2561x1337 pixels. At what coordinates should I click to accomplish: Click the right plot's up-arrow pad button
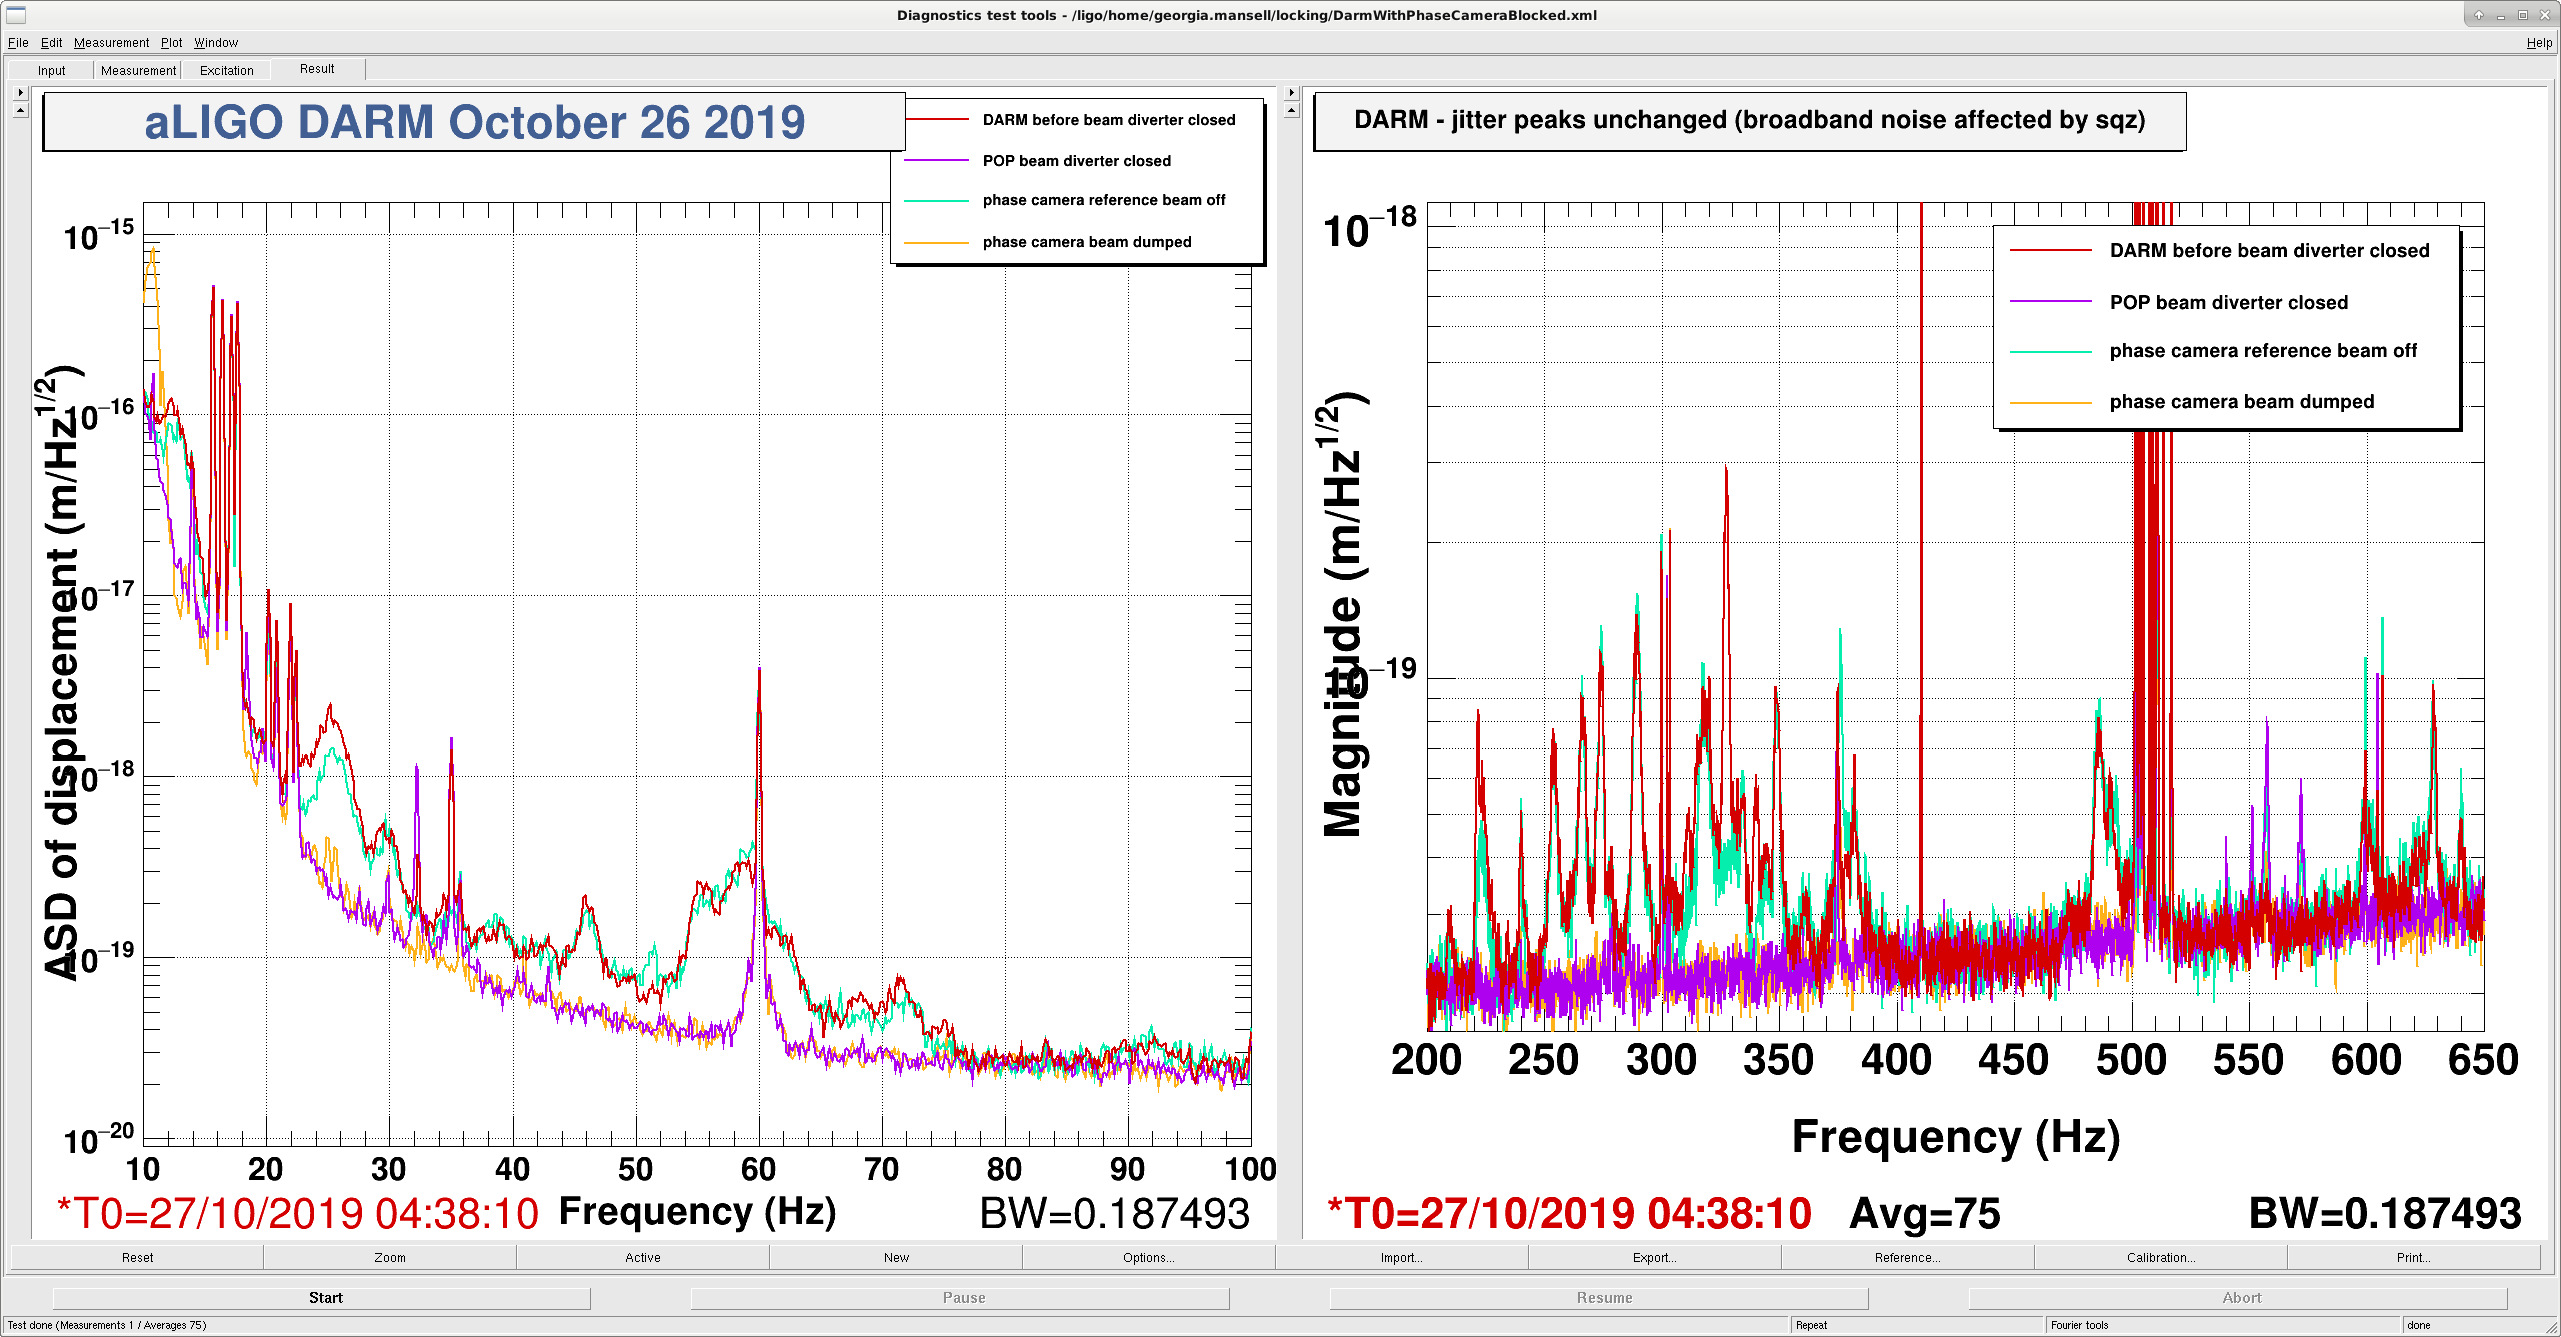[1291, 110]
